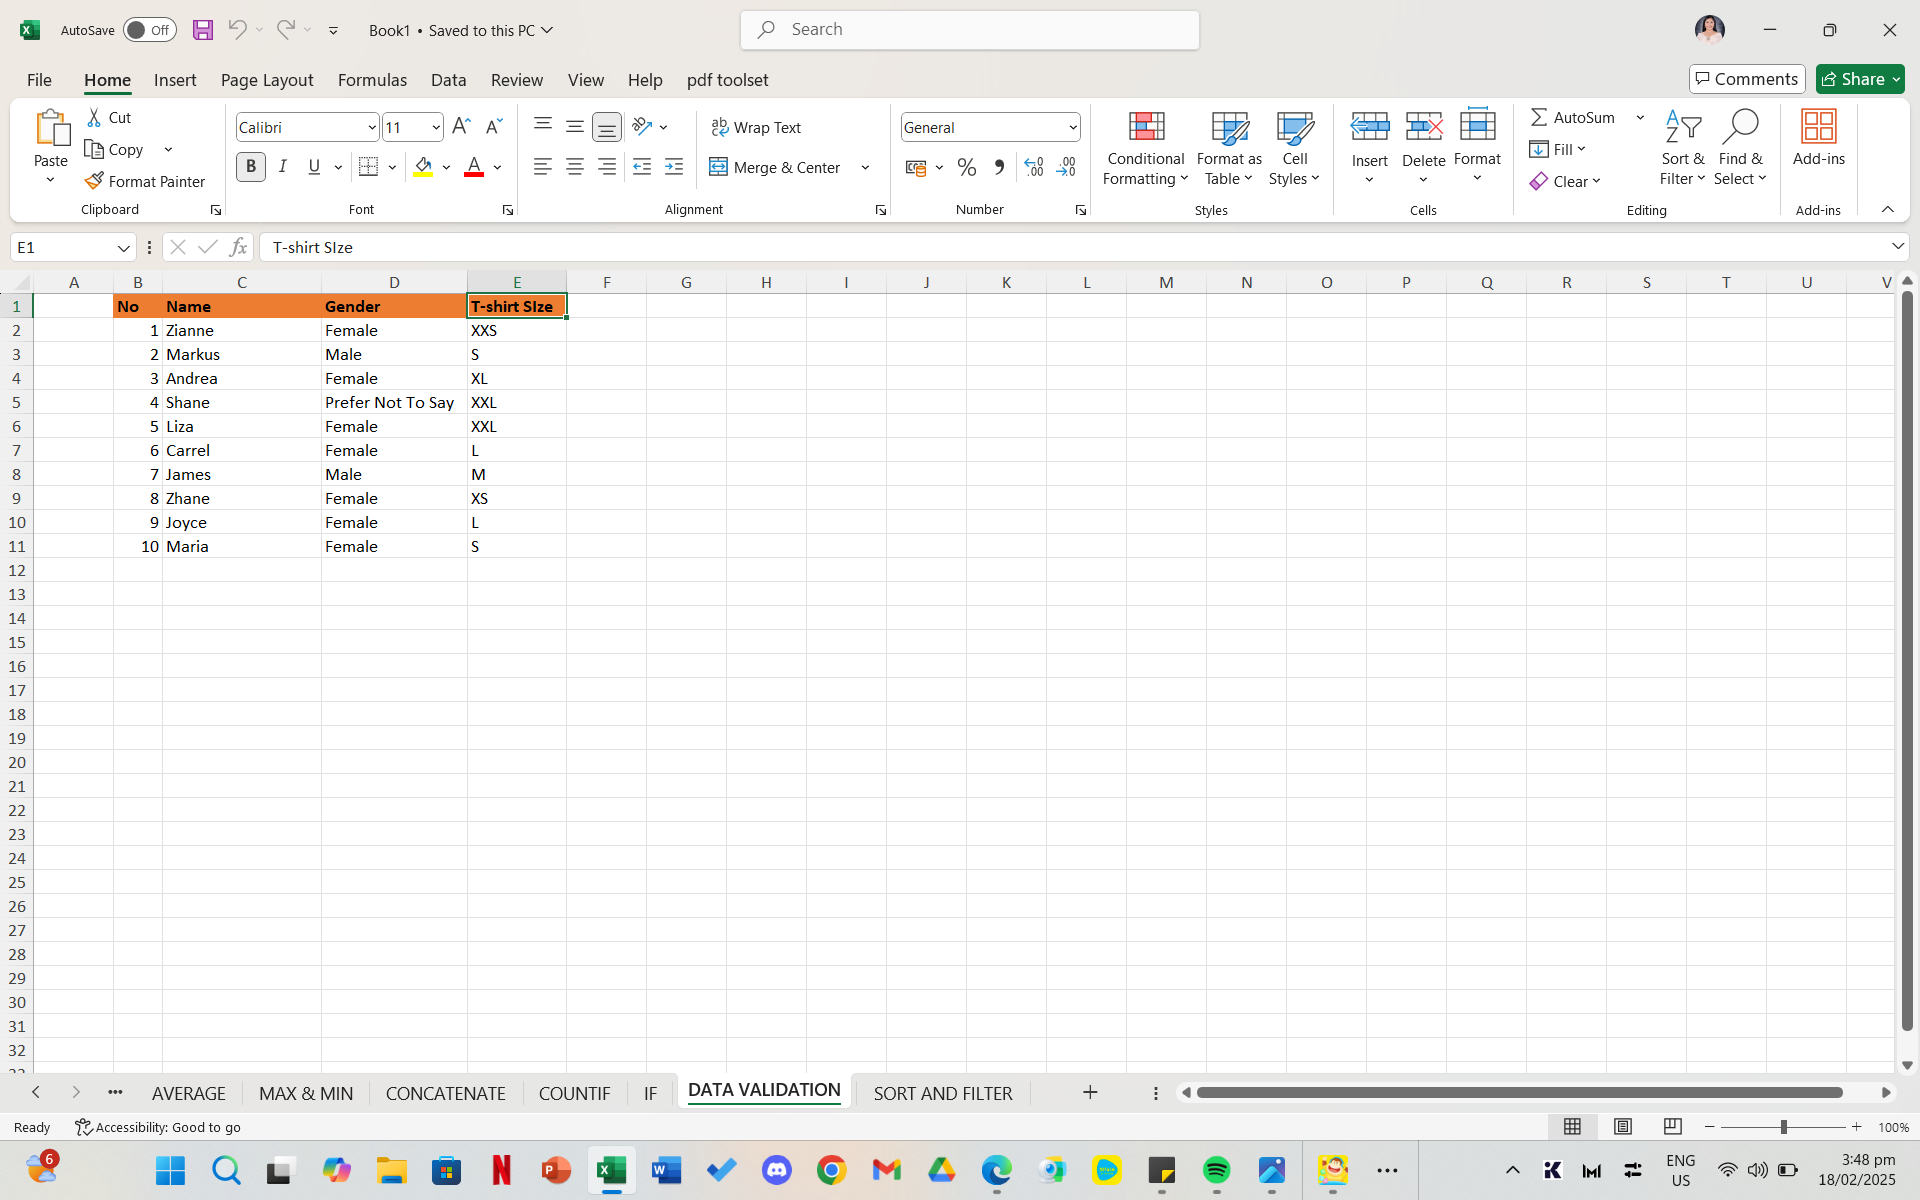Viewport: 1920px width, 1200px height.
Task: Click the Paste clipboard icon
Action: click(51, 128)
